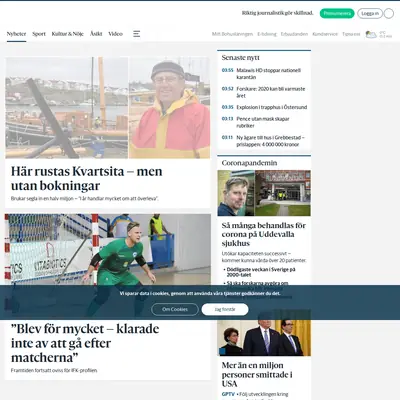The width and height of the screenshot is (400, 400).
Task: Open the Kundservice link
Action: tap(325, 34)
